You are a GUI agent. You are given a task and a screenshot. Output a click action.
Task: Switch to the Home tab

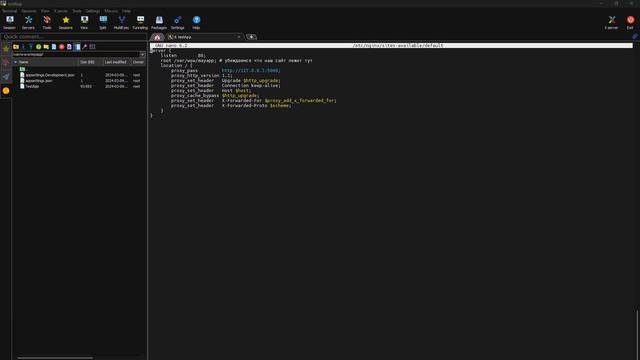click(157, 37)
